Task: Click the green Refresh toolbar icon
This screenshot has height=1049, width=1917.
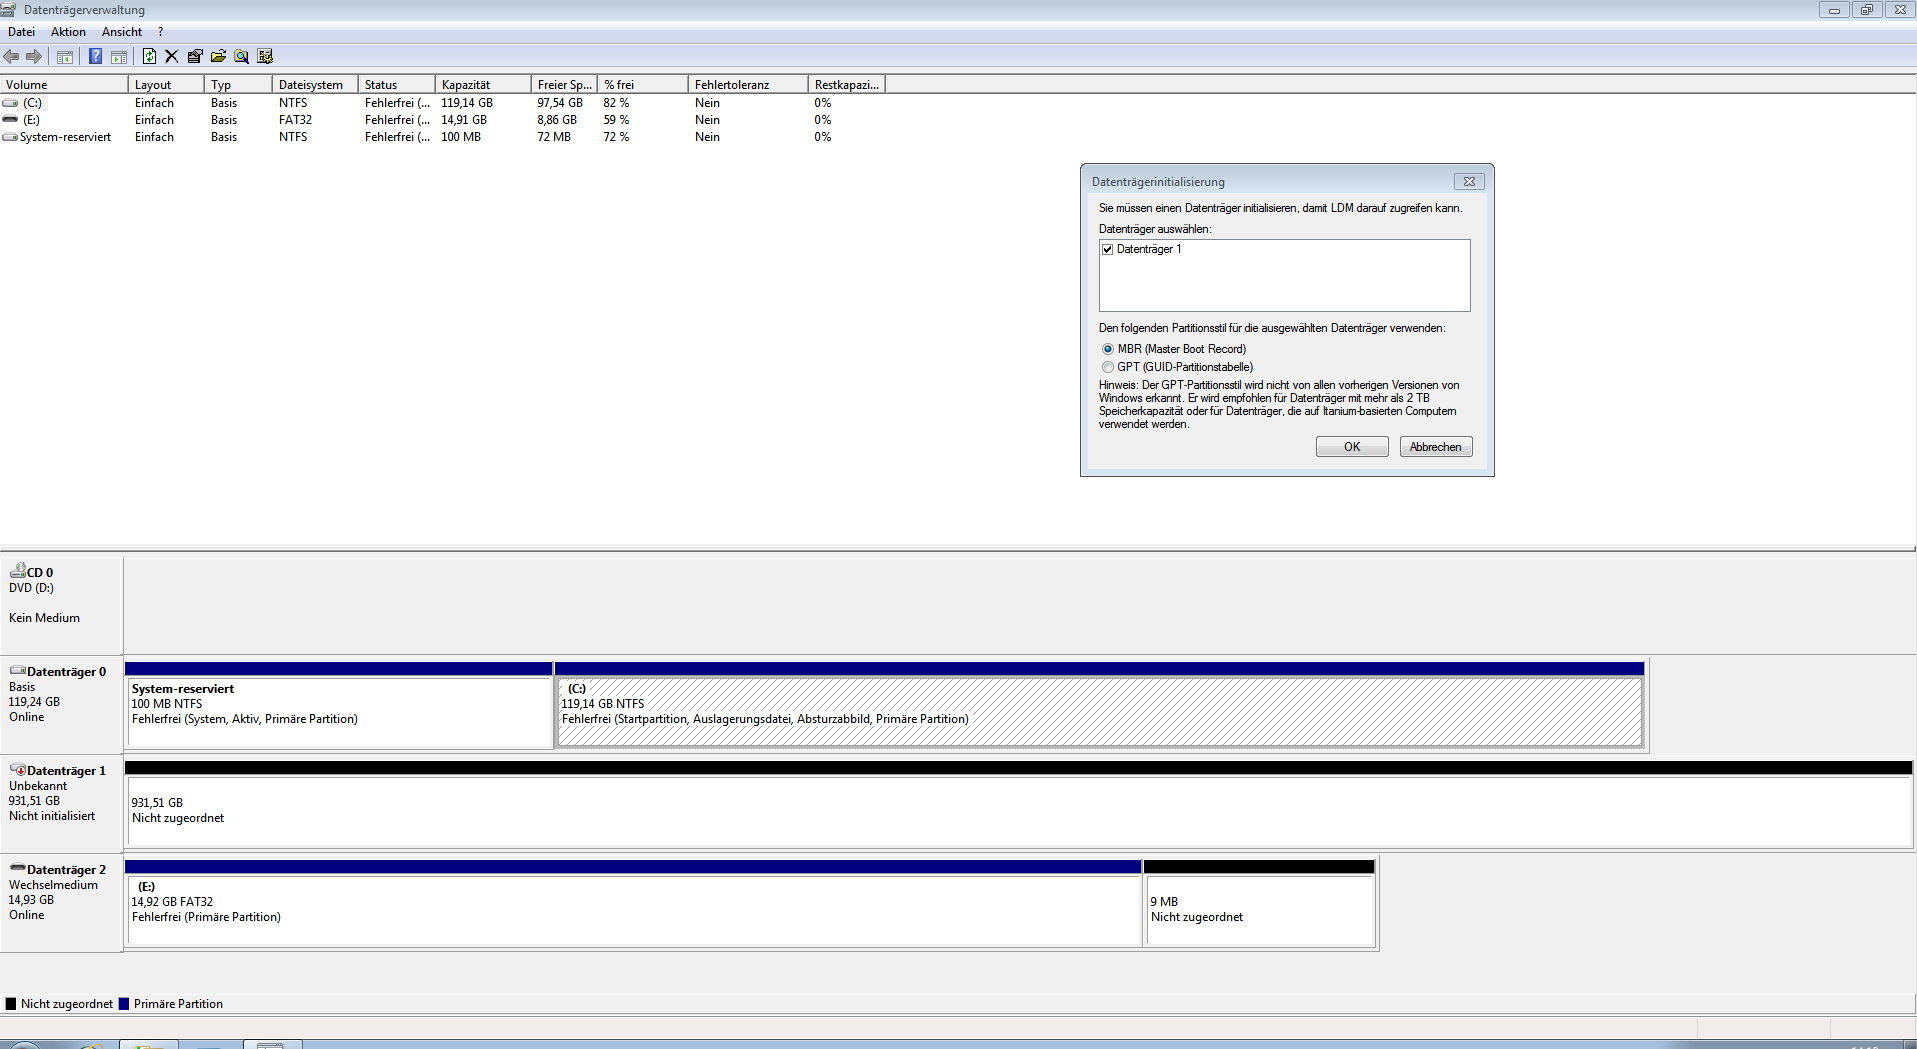Action: pyautogui.click(x=149, y=56)
